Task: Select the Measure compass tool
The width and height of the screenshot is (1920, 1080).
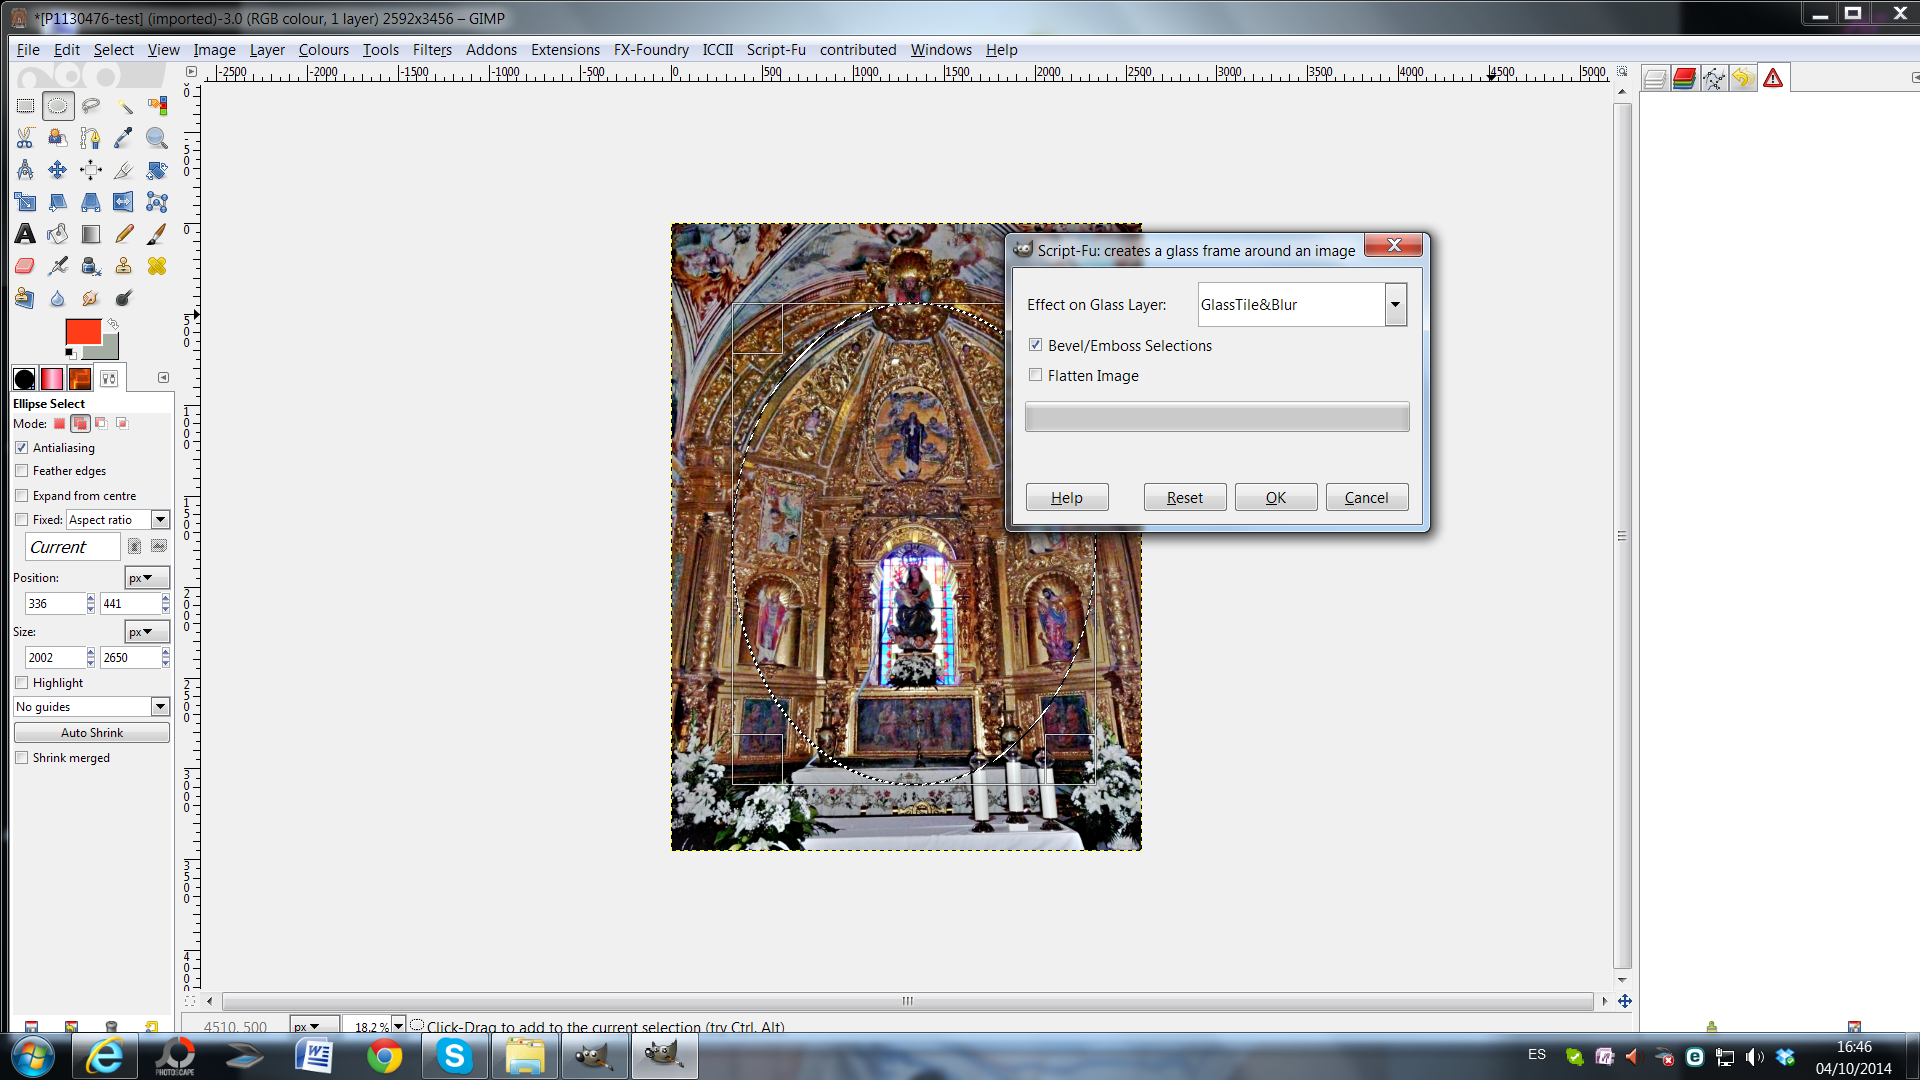Action: click(25, 170)
